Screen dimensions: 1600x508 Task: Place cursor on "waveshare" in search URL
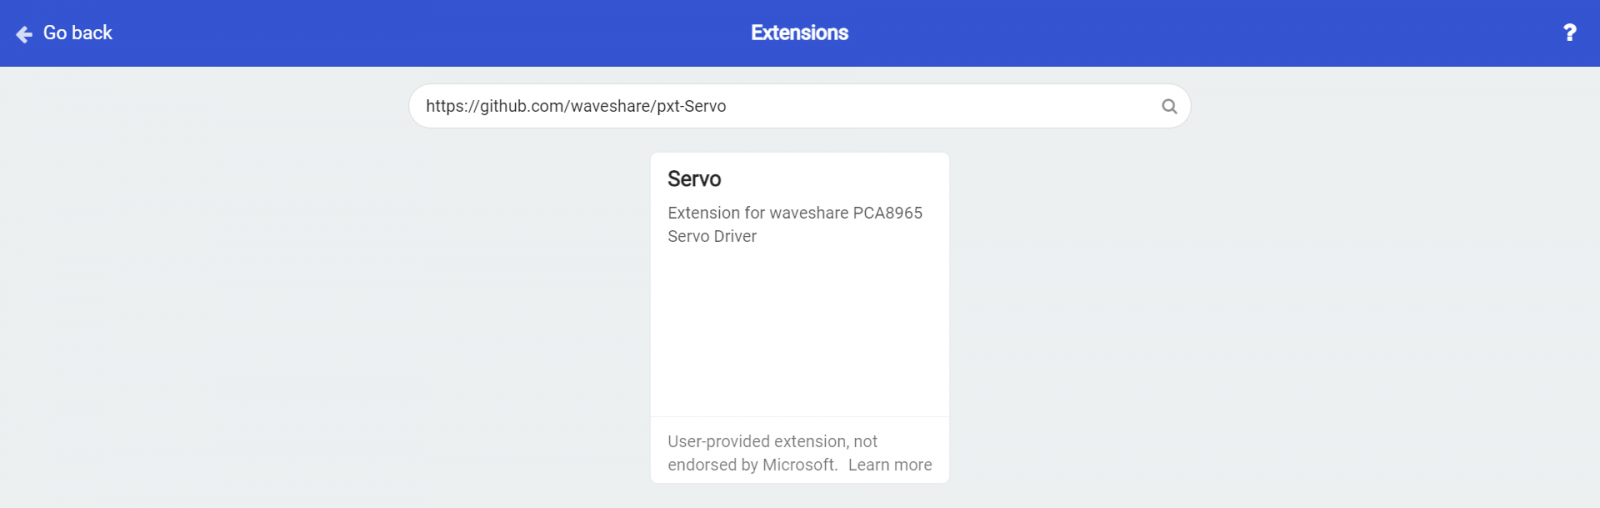click(610, 106)
